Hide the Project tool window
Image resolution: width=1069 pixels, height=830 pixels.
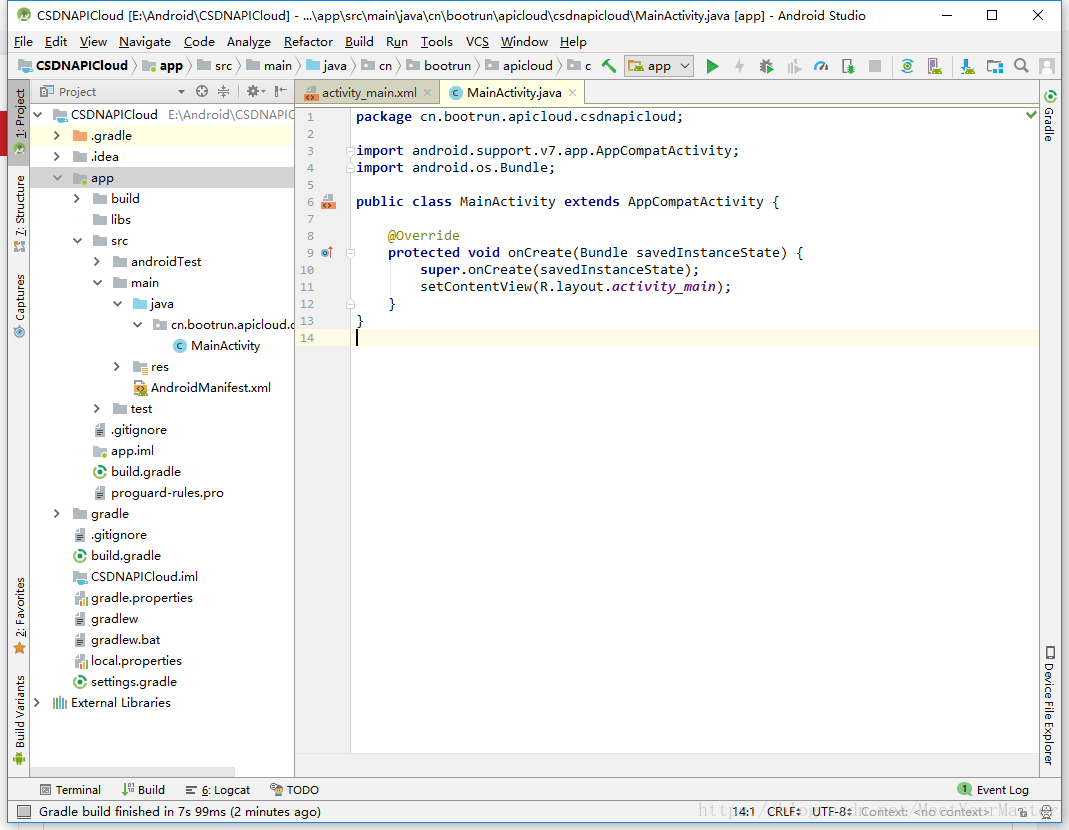280,91
